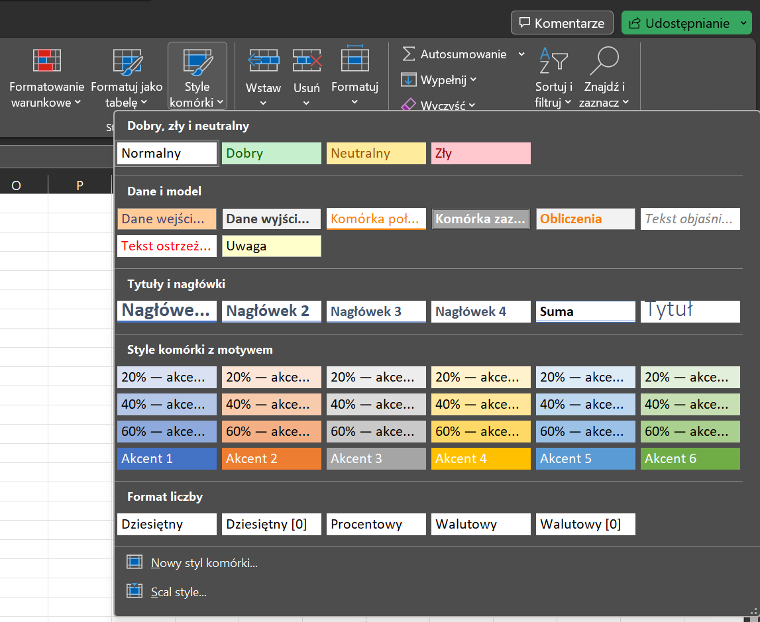Image resolution: width=760 pixels, height=622 pixels.
Task: Choose Nowy styl komórki menu entry
Action: [x=204, y=563]
